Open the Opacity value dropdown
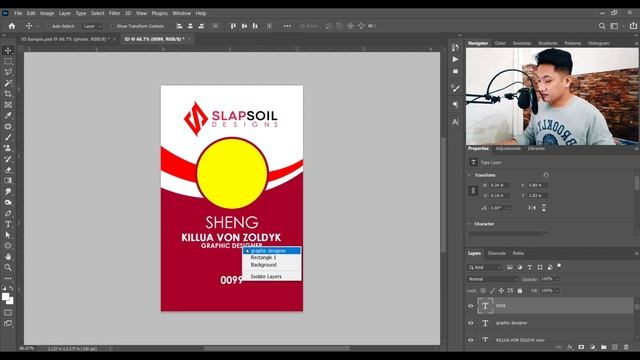The image size is (640, 360). point(558,279)
